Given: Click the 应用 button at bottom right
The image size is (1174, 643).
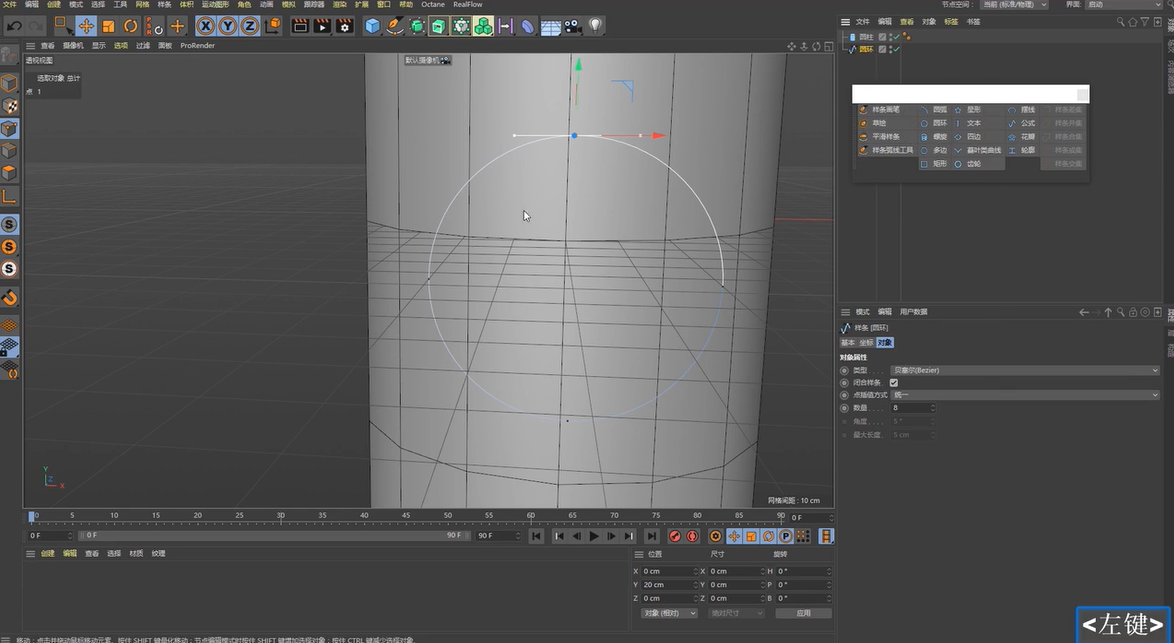Looking at the screenshot, I should click(805, 612).
